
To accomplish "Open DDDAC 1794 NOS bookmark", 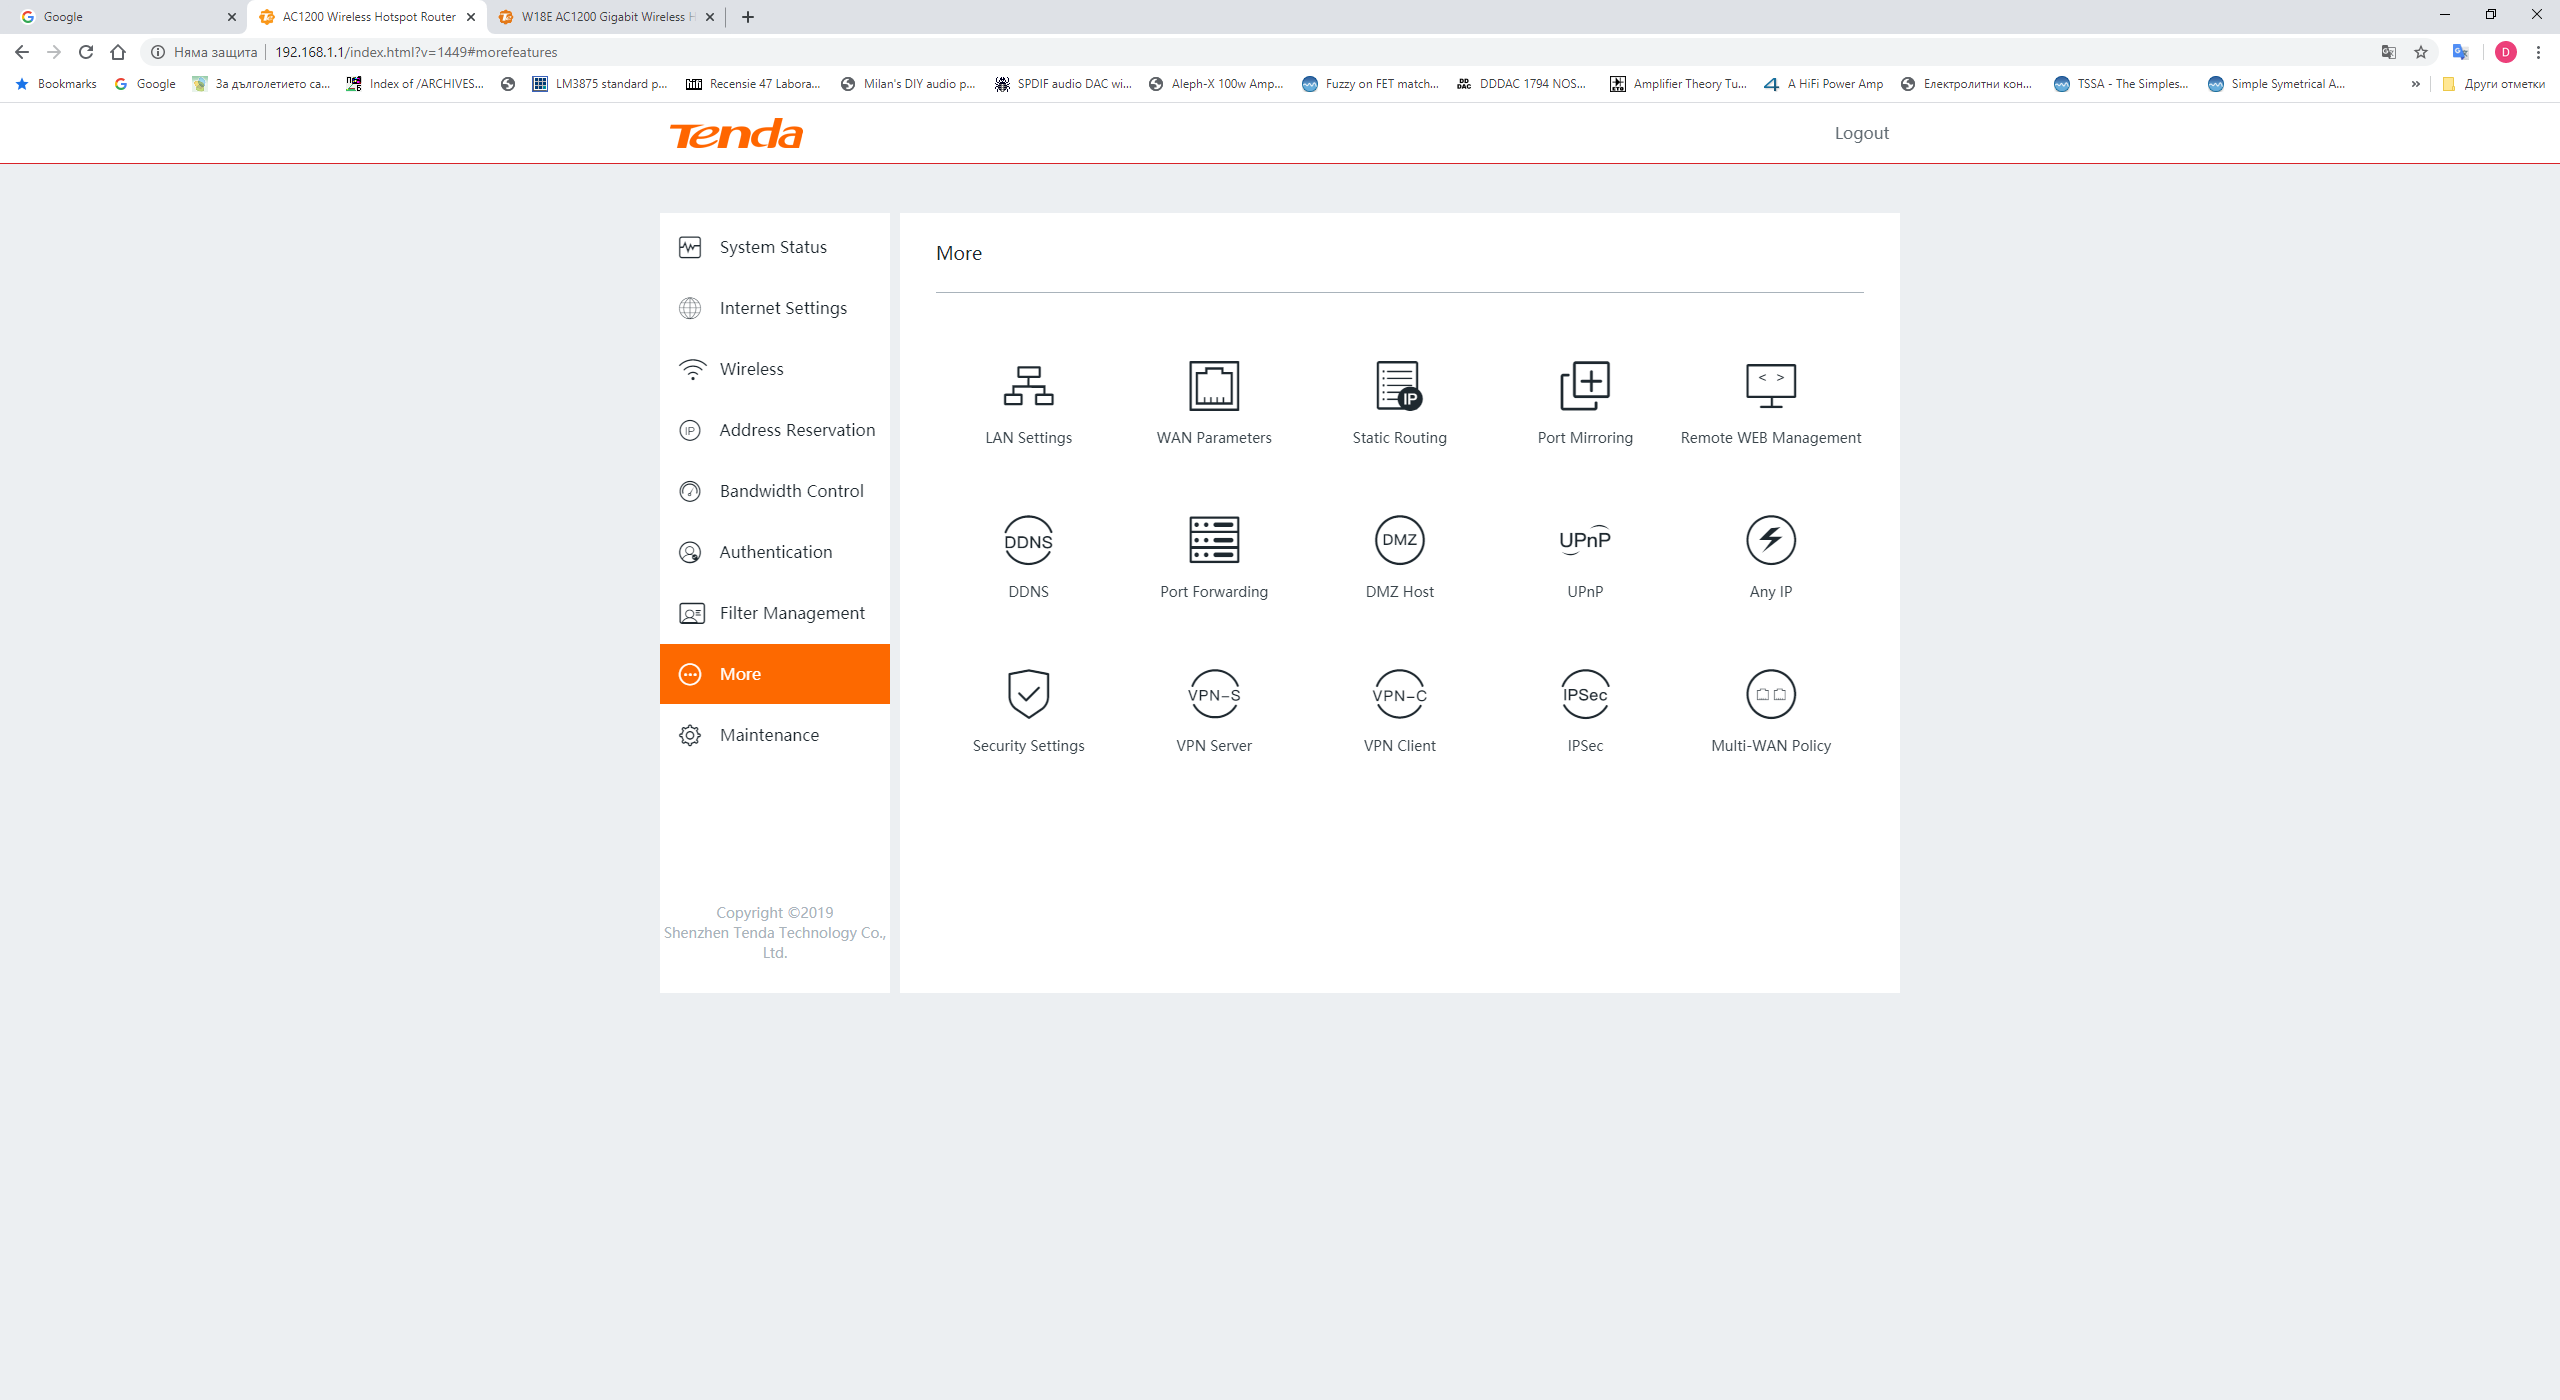I will [1522, 84].
